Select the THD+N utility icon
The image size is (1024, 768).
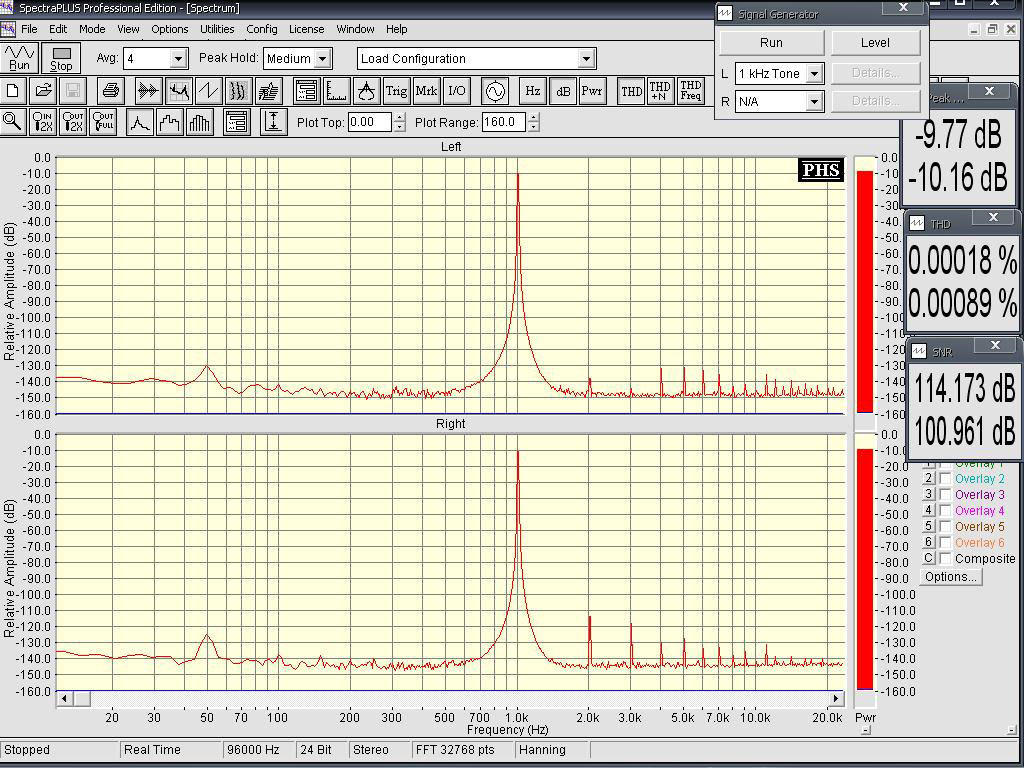(x=660, y=91)
